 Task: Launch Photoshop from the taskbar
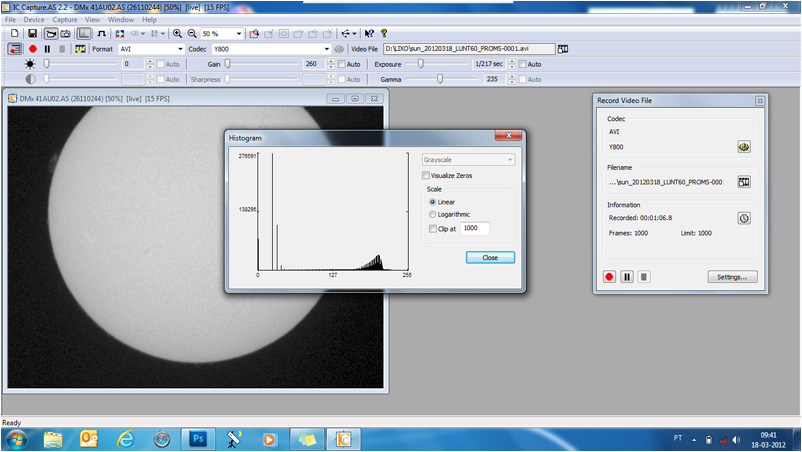(x=197, y=438)
